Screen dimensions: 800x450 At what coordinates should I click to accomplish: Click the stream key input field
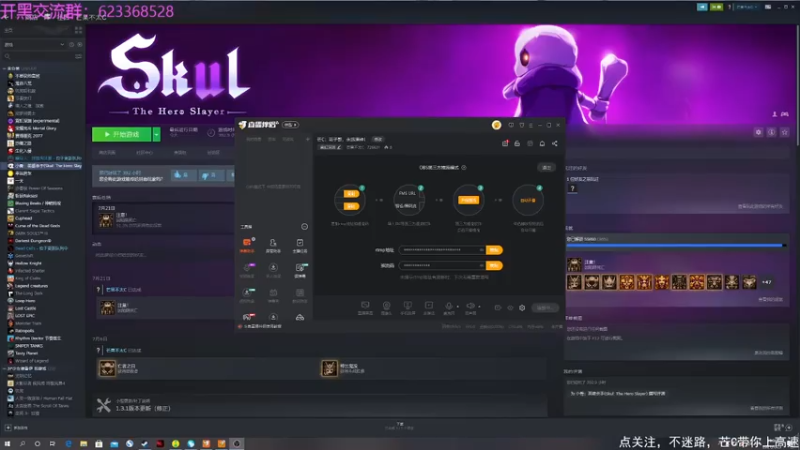pyautogui.click(x=442, y=265)
